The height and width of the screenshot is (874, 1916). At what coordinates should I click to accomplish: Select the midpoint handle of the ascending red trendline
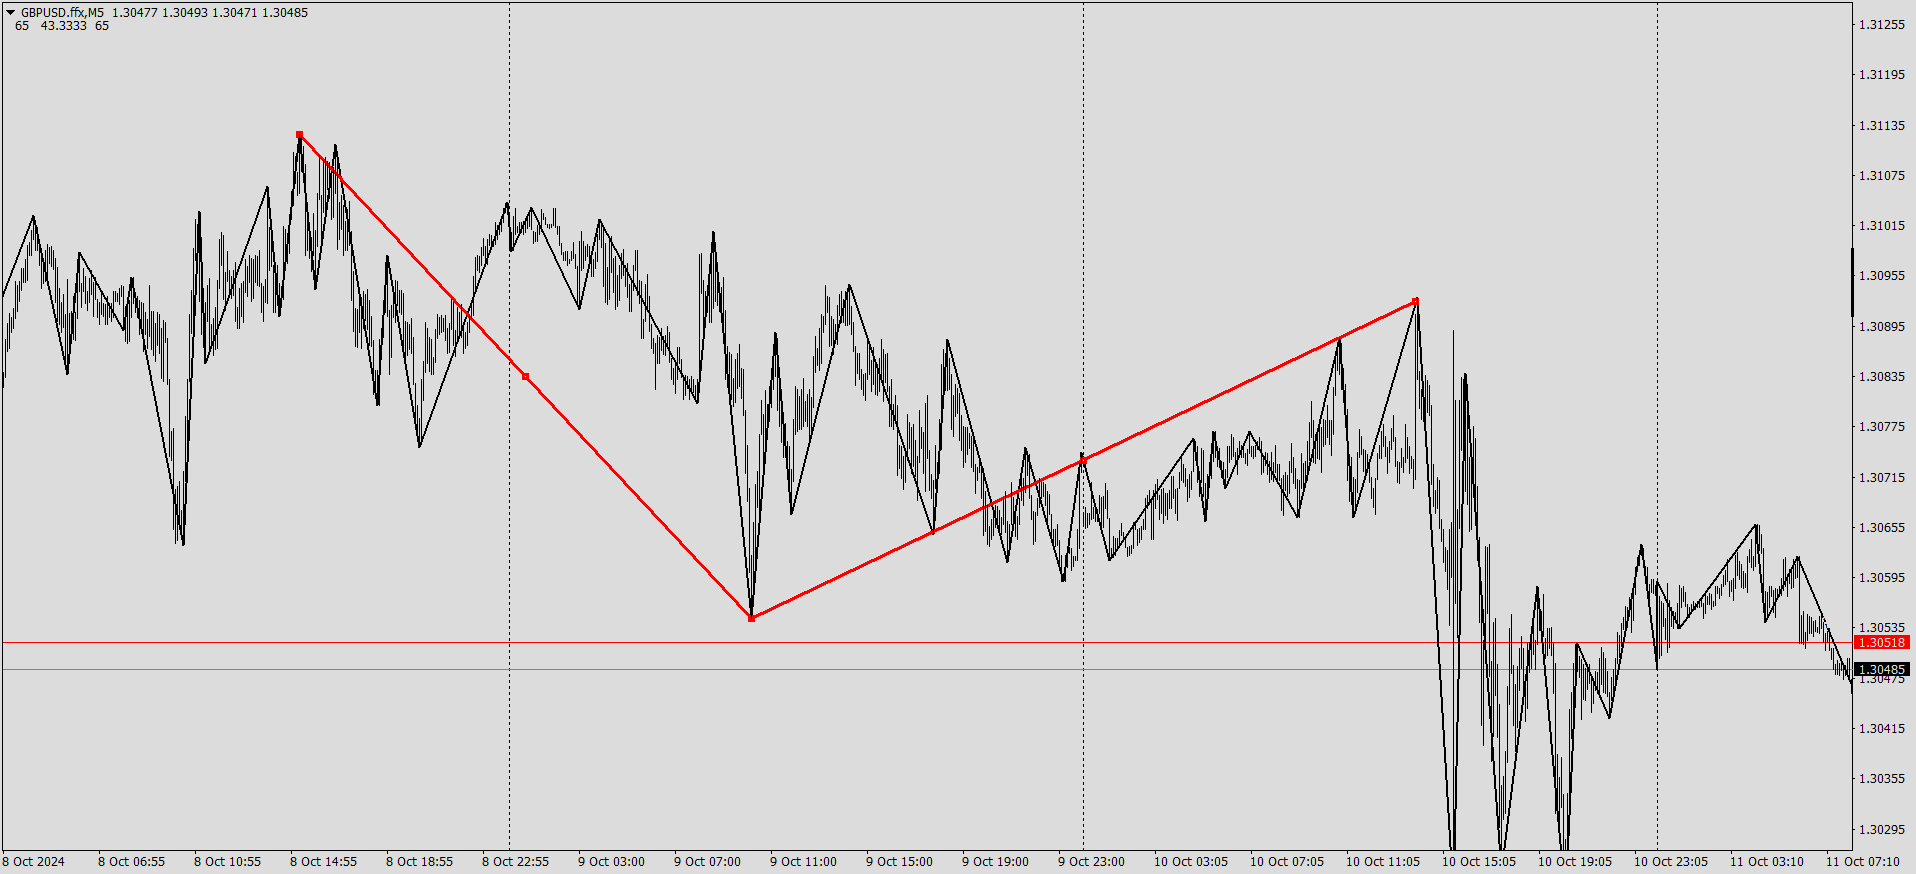coord(1083,460)
